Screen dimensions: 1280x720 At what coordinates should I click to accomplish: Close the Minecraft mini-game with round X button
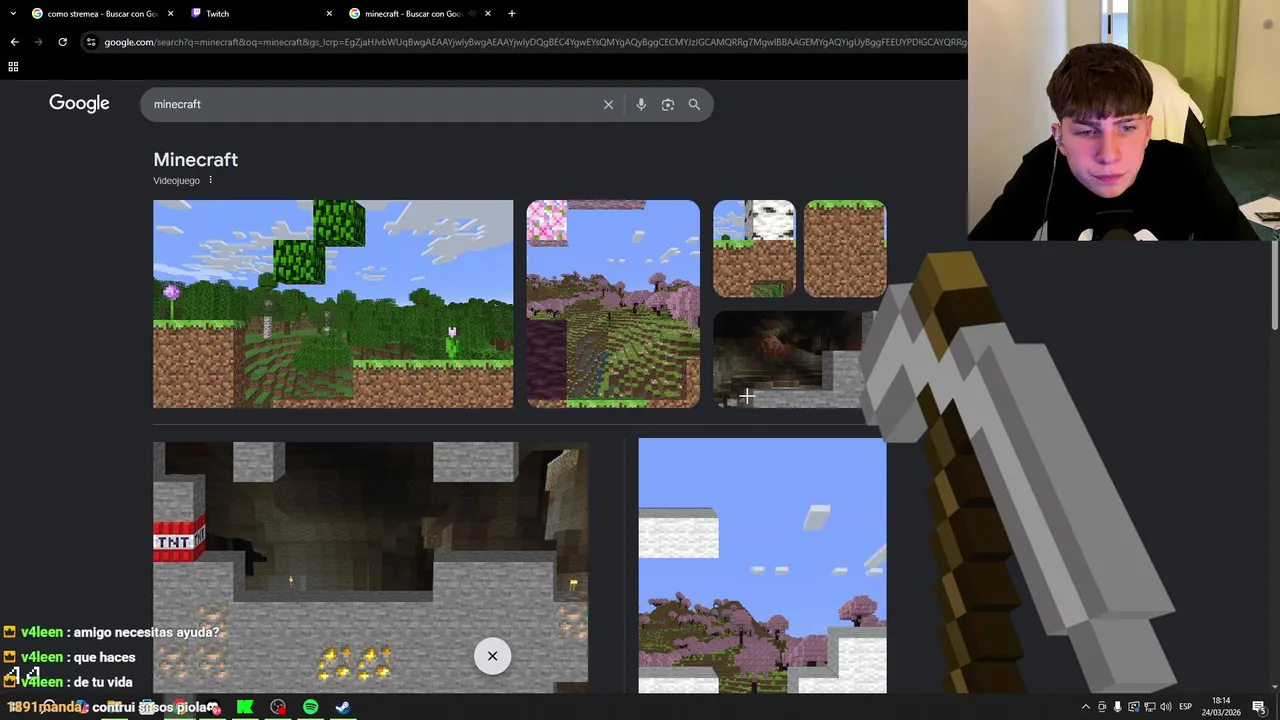tap(492, 656)
